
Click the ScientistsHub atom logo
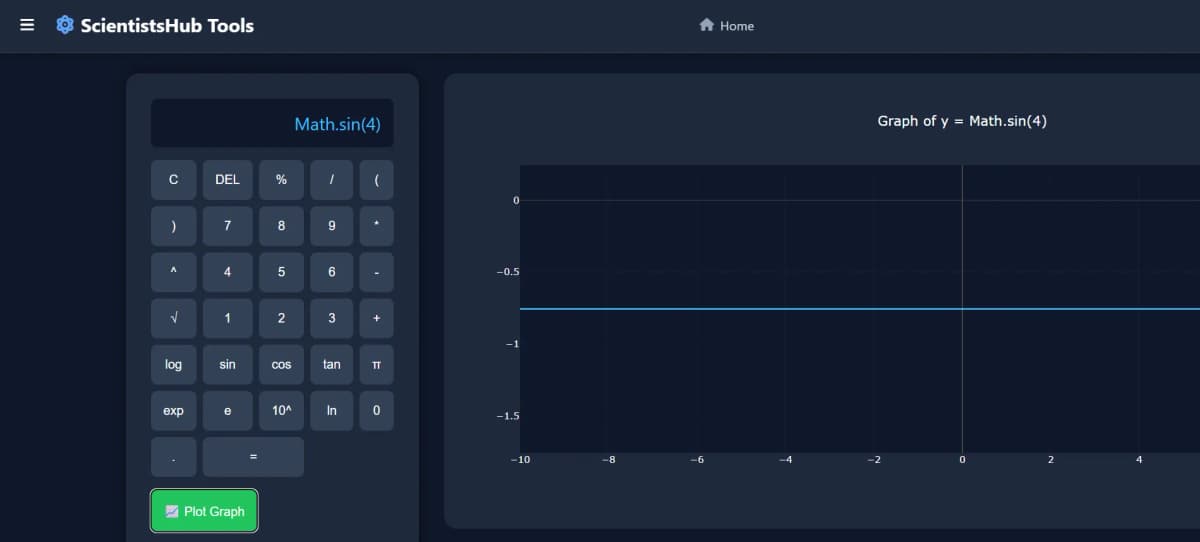pyautogui.click(x=65, y=25)
